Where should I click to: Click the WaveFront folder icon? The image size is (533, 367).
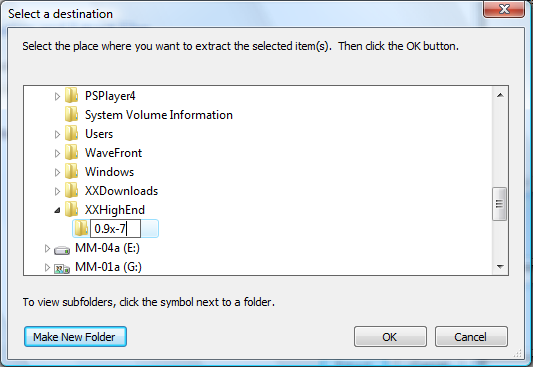[x=72, y=153]
